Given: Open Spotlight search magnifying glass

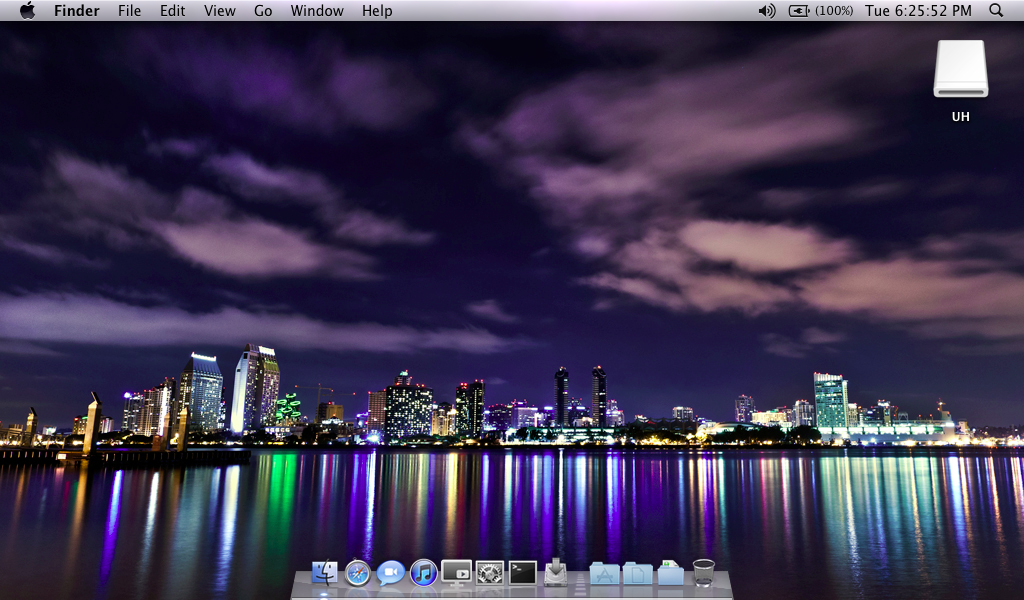Looking at the screenshot, I should point(996,11).
